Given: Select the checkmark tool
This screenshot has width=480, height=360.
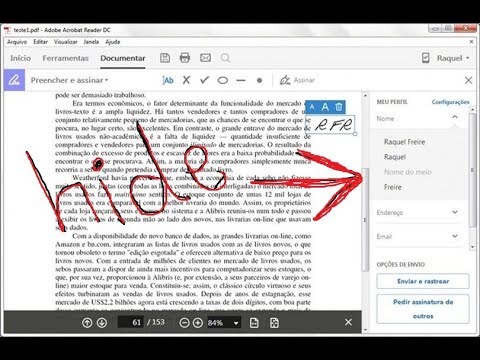Looking at the screenshot, I should point(204,80).
